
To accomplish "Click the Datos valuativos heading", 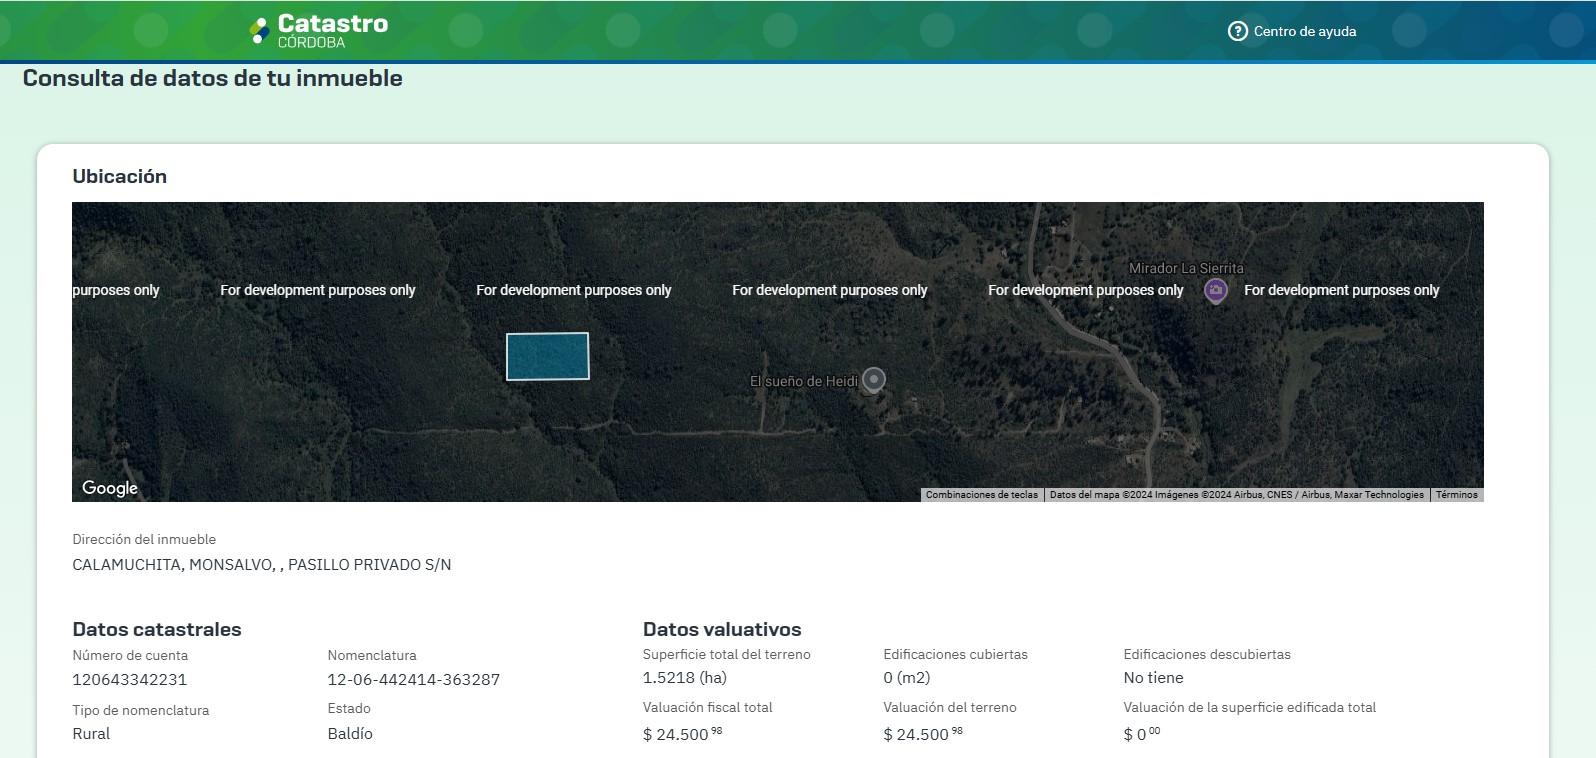I will 722,630.
